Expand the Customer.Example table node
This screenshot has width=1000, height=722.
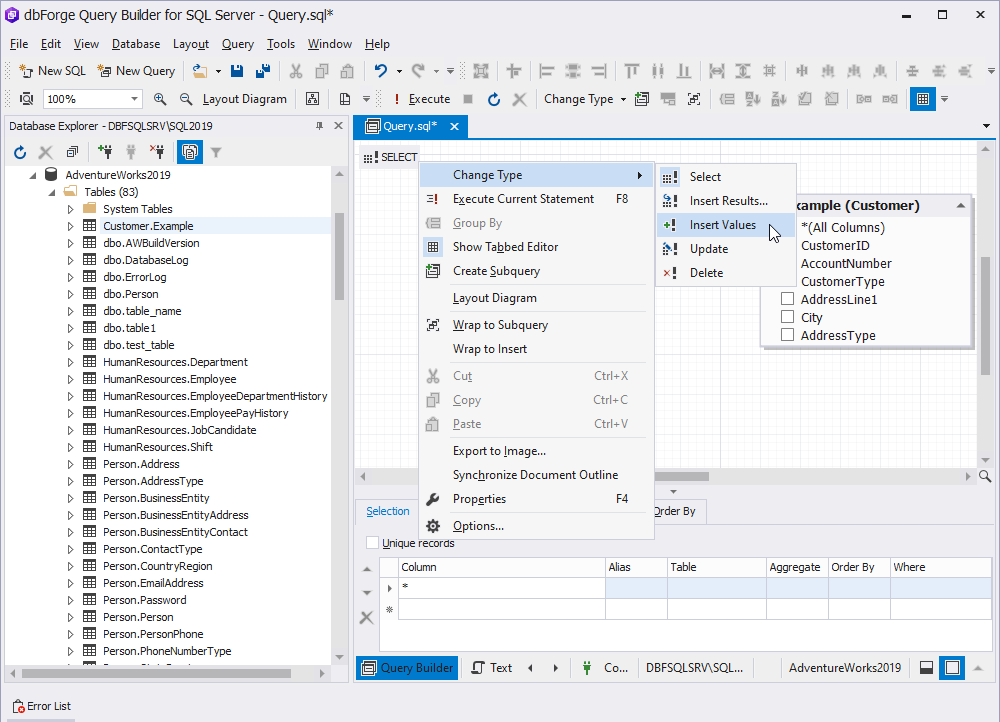point(70,226)
